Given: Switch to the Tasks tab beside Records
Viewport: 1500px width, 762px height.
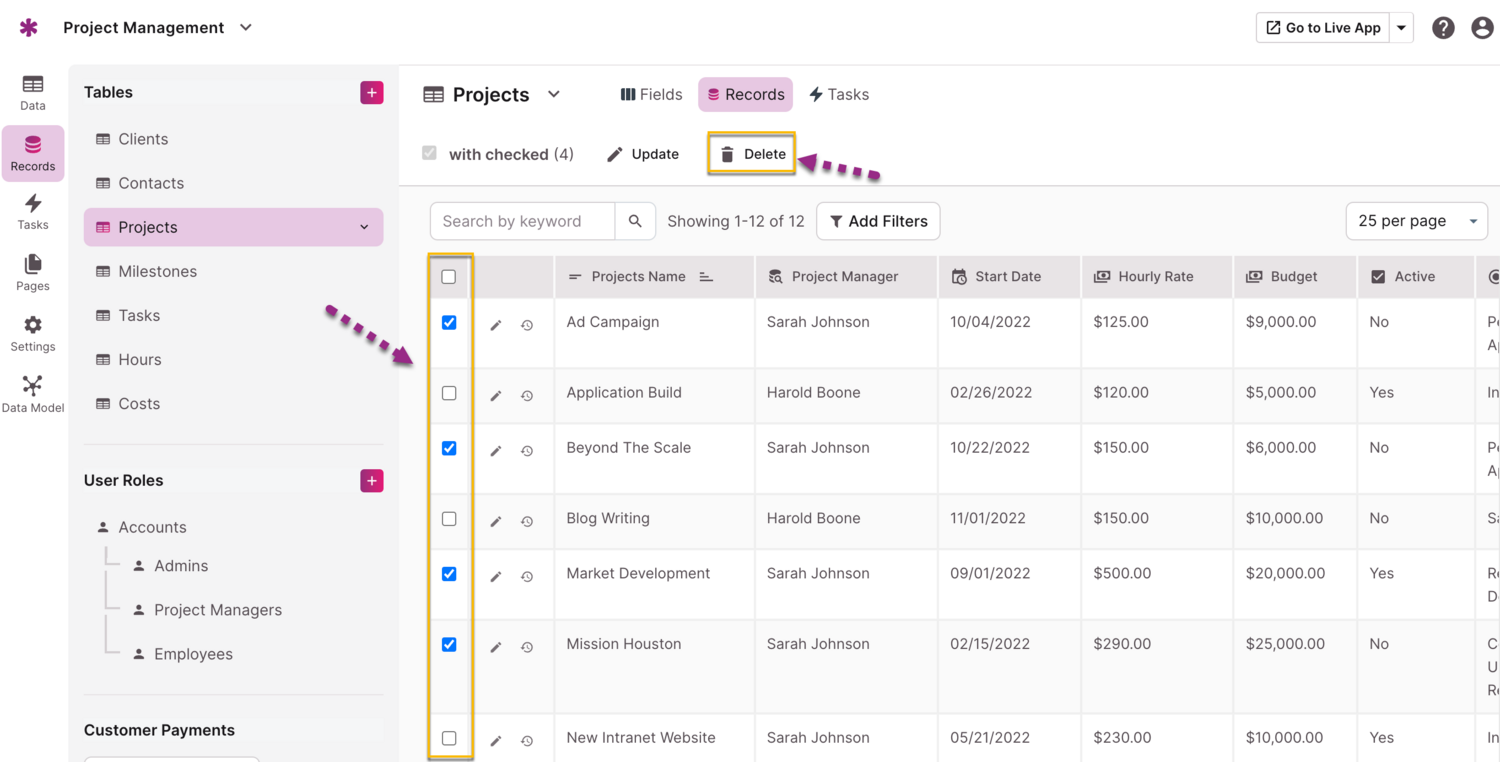Looking at the screenshot, I should click(838, 94).
